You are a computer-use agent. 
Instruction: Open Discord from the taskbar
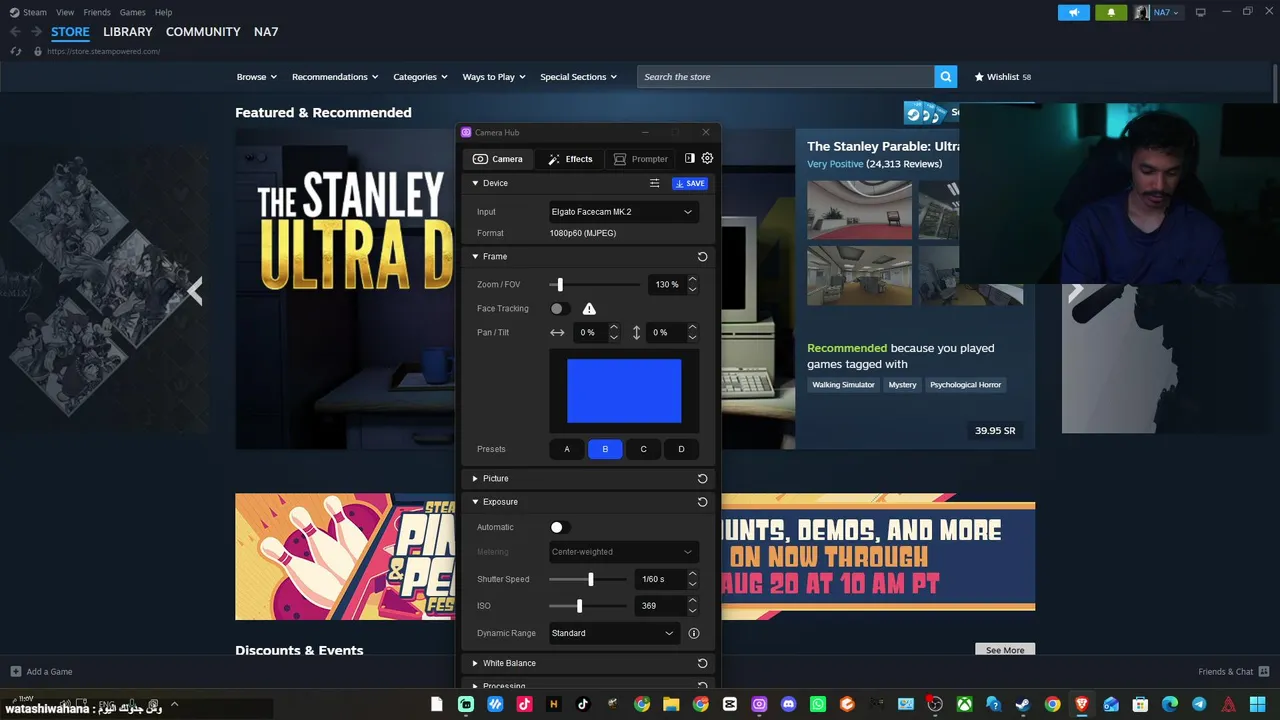(789, 704)
